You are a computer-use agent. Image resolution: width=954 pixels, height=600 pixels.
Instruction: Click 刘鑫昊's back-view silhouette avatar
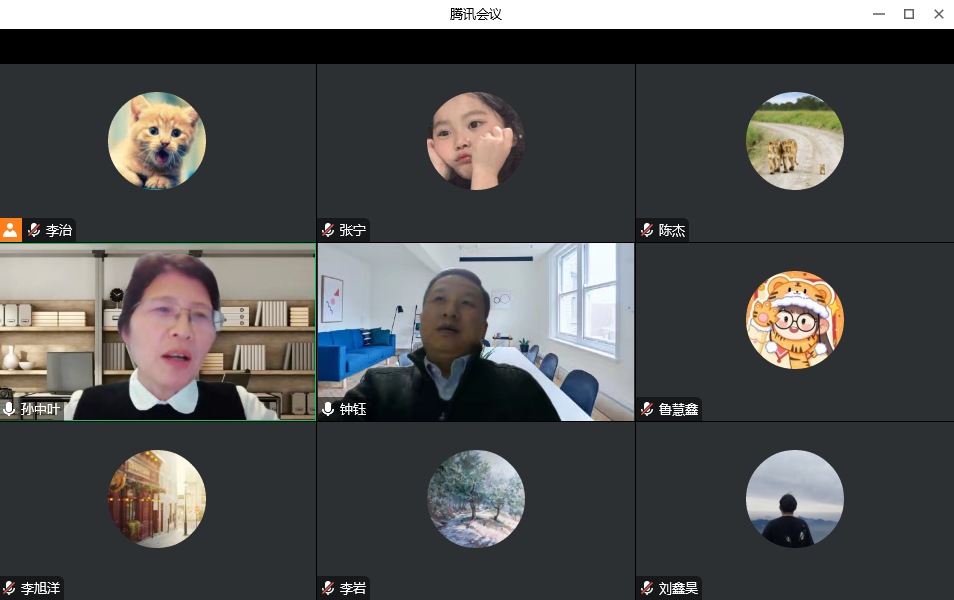pyautogui.click(x=795, y=499)
